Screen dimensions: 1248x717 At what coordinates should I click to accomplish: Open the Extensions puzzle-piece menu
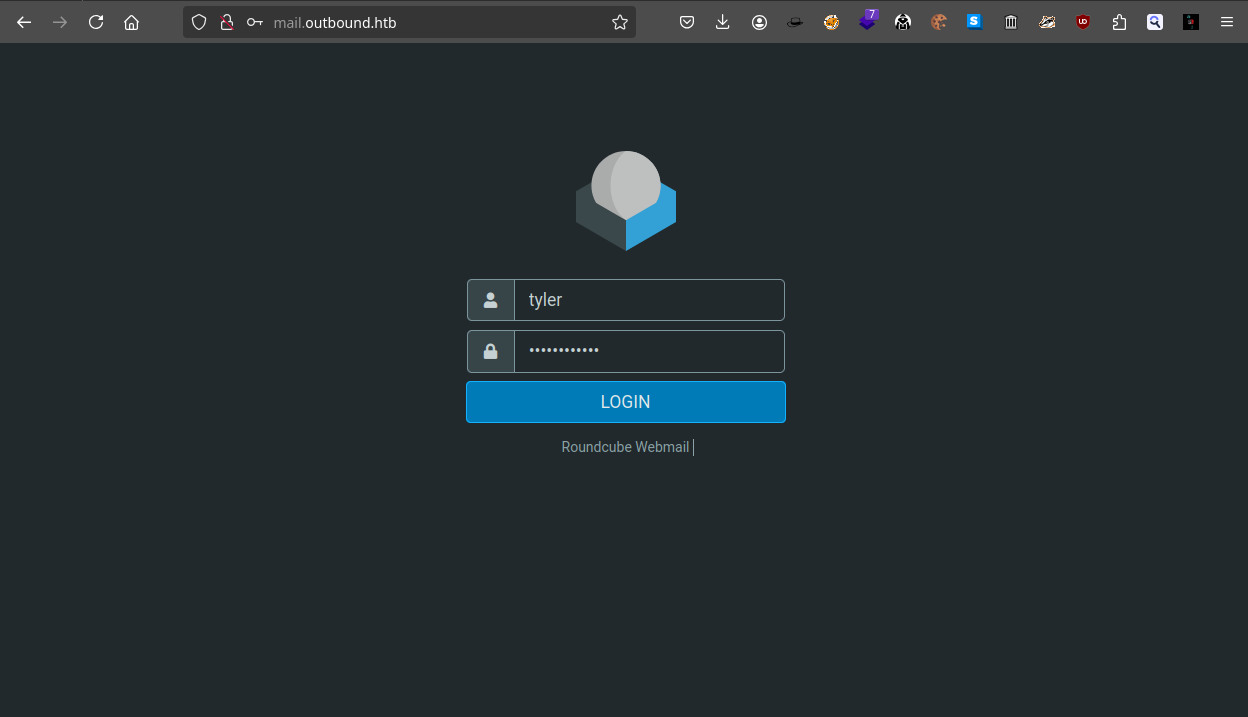pyautogui.click(x=1119, y=22)
